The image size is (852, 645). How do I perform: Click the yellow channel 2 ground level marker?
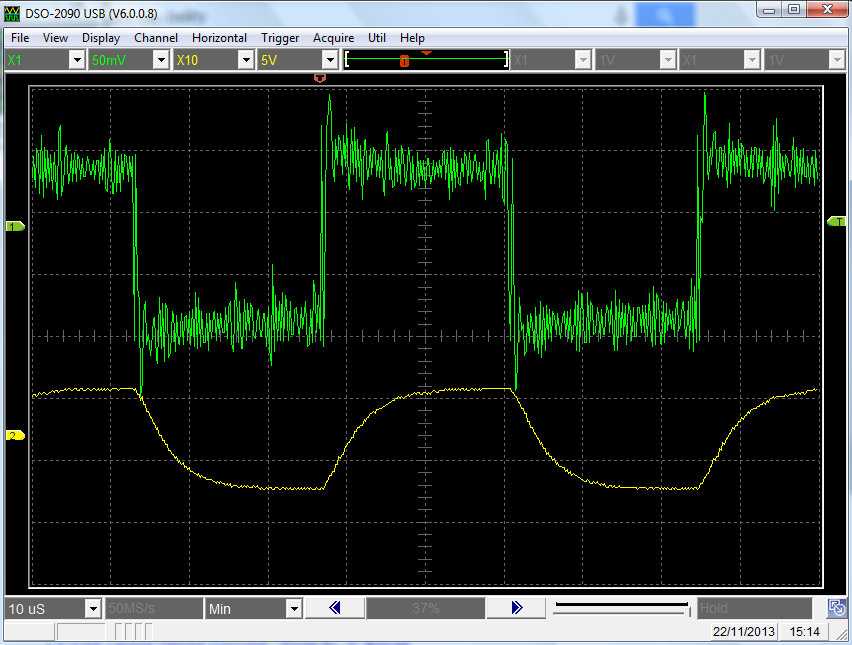click(15, 436)
